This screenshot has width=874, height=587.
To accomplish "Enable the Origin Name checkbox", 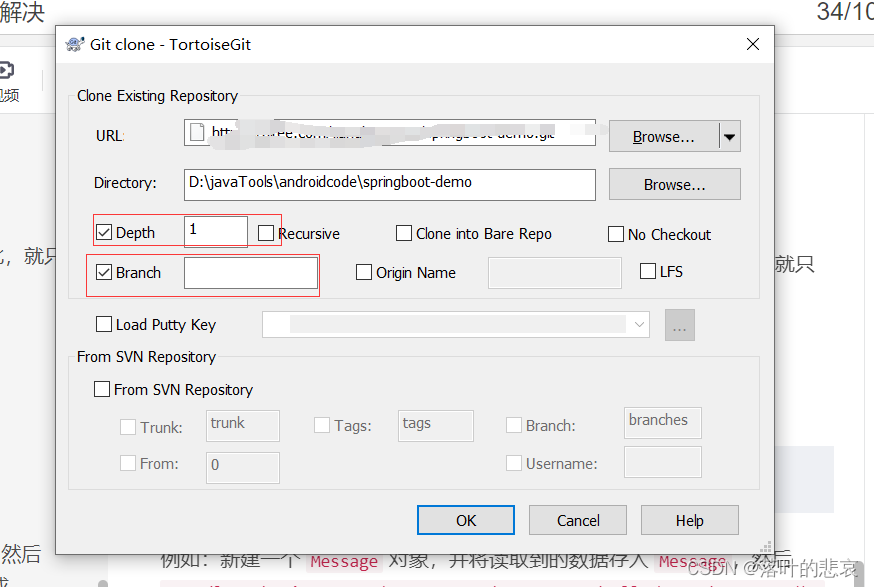I will pyautogui.click(x=363, y=272).
